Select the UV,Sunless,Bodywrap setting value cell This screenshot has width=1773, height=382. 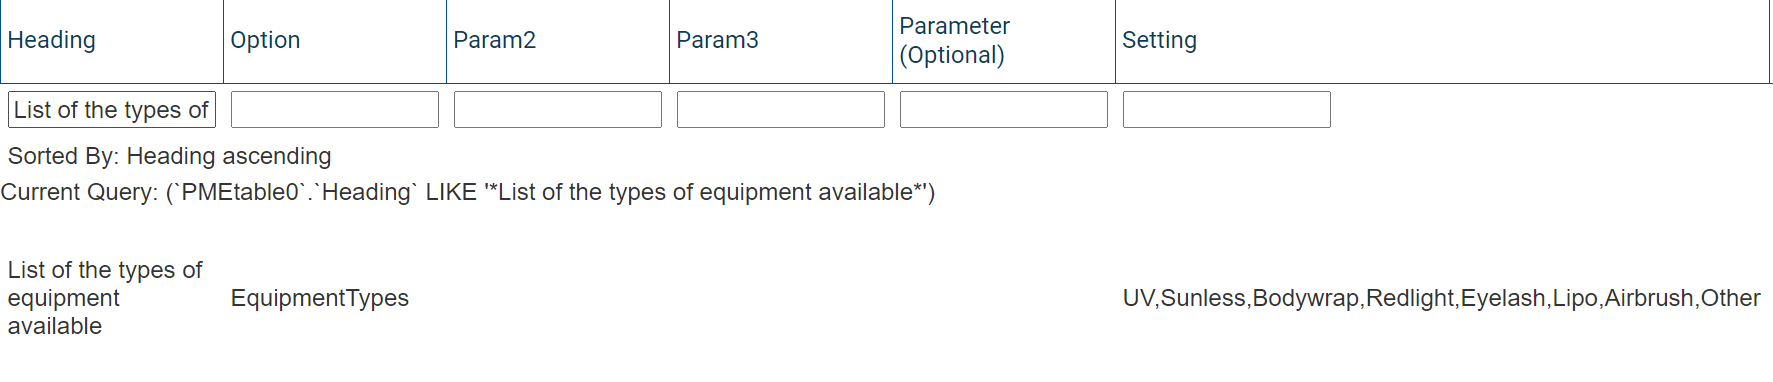[1441, 298]
